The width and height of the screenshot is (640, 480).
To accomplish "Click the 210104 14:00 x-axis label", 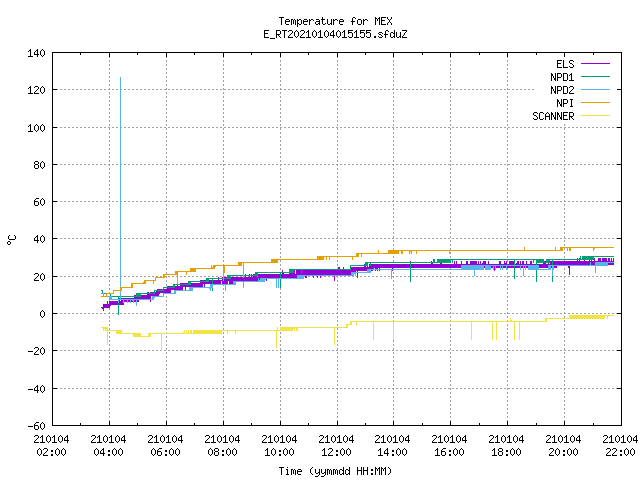I will click(393, 446).
